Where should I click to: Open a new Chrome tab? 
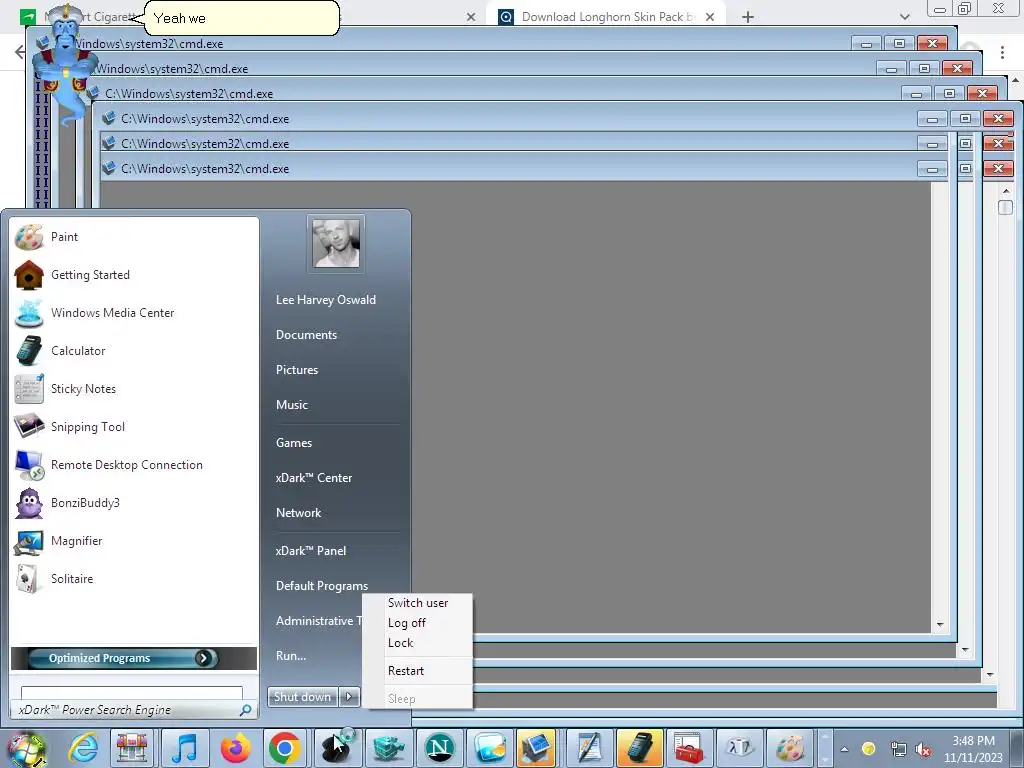[748, 17]
